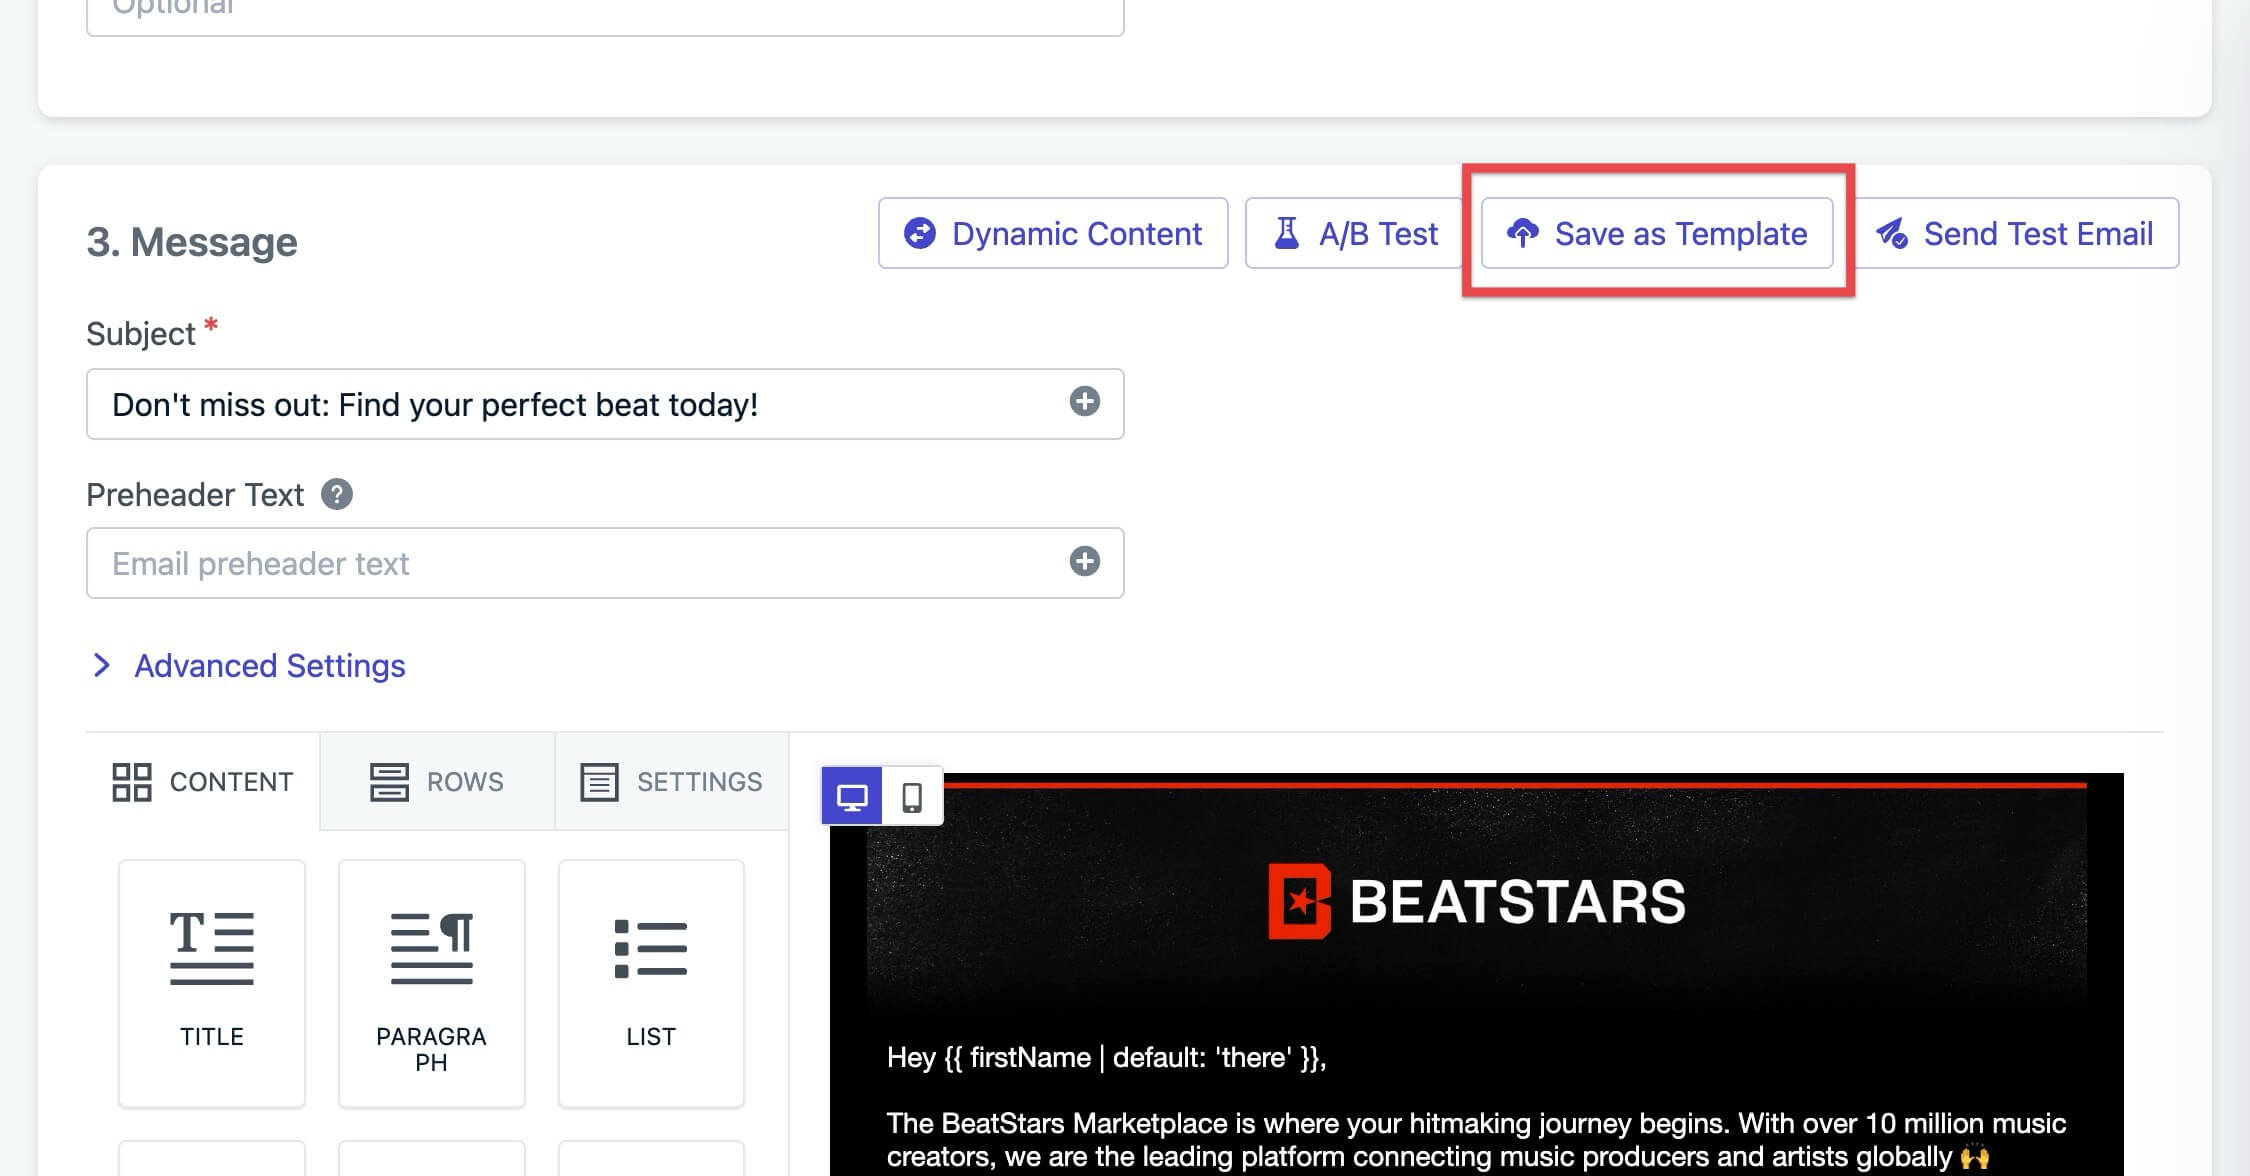This screenshot has width=2250, height=1176.
Task: Click the Dynamic Content icon
Action: [918, 232]
